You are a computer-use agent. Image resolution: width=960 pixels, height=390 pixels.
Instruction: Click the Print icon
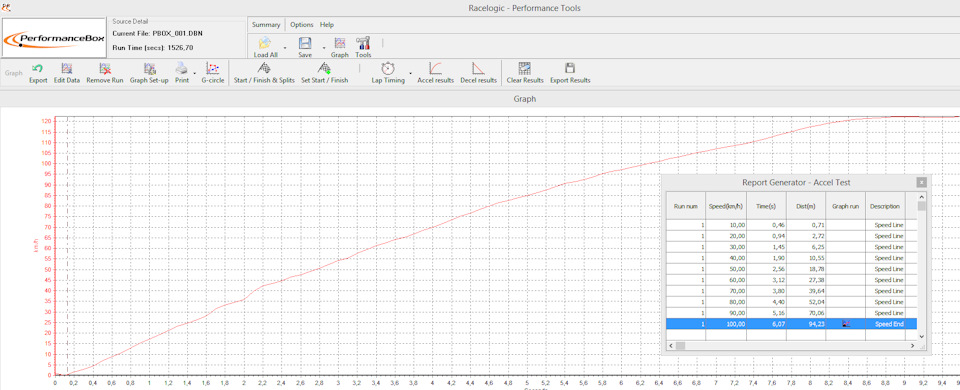181,69
